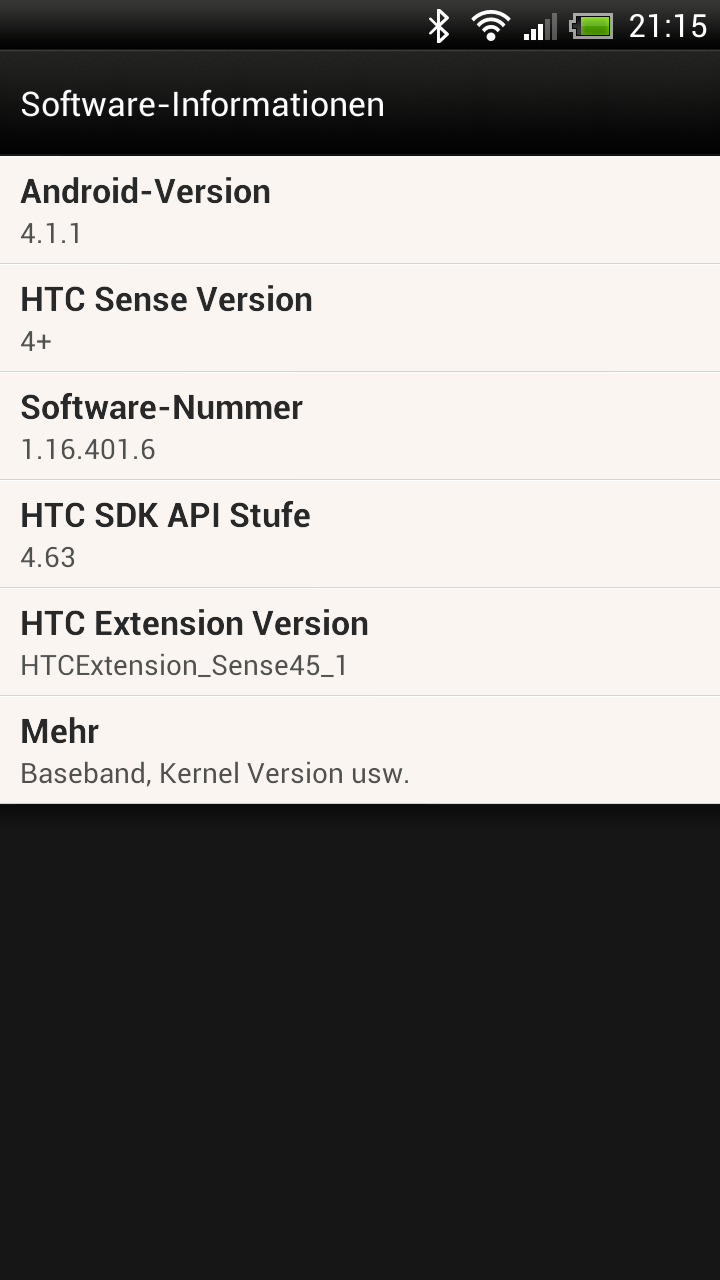This screenshot has height=1280, width=720.
Task: Open the HTC Extension Version entry
Action: [360, 642]
